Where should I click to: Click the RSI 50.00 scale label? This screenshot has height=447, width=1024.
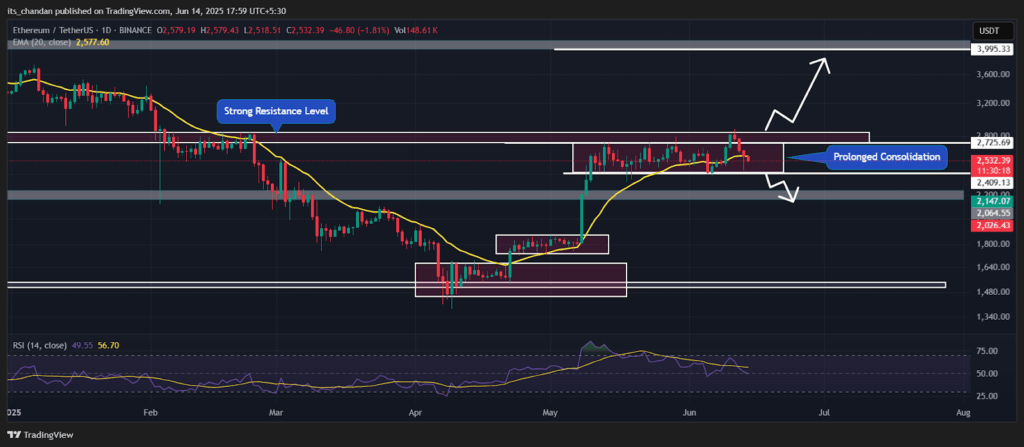(989, 374)
